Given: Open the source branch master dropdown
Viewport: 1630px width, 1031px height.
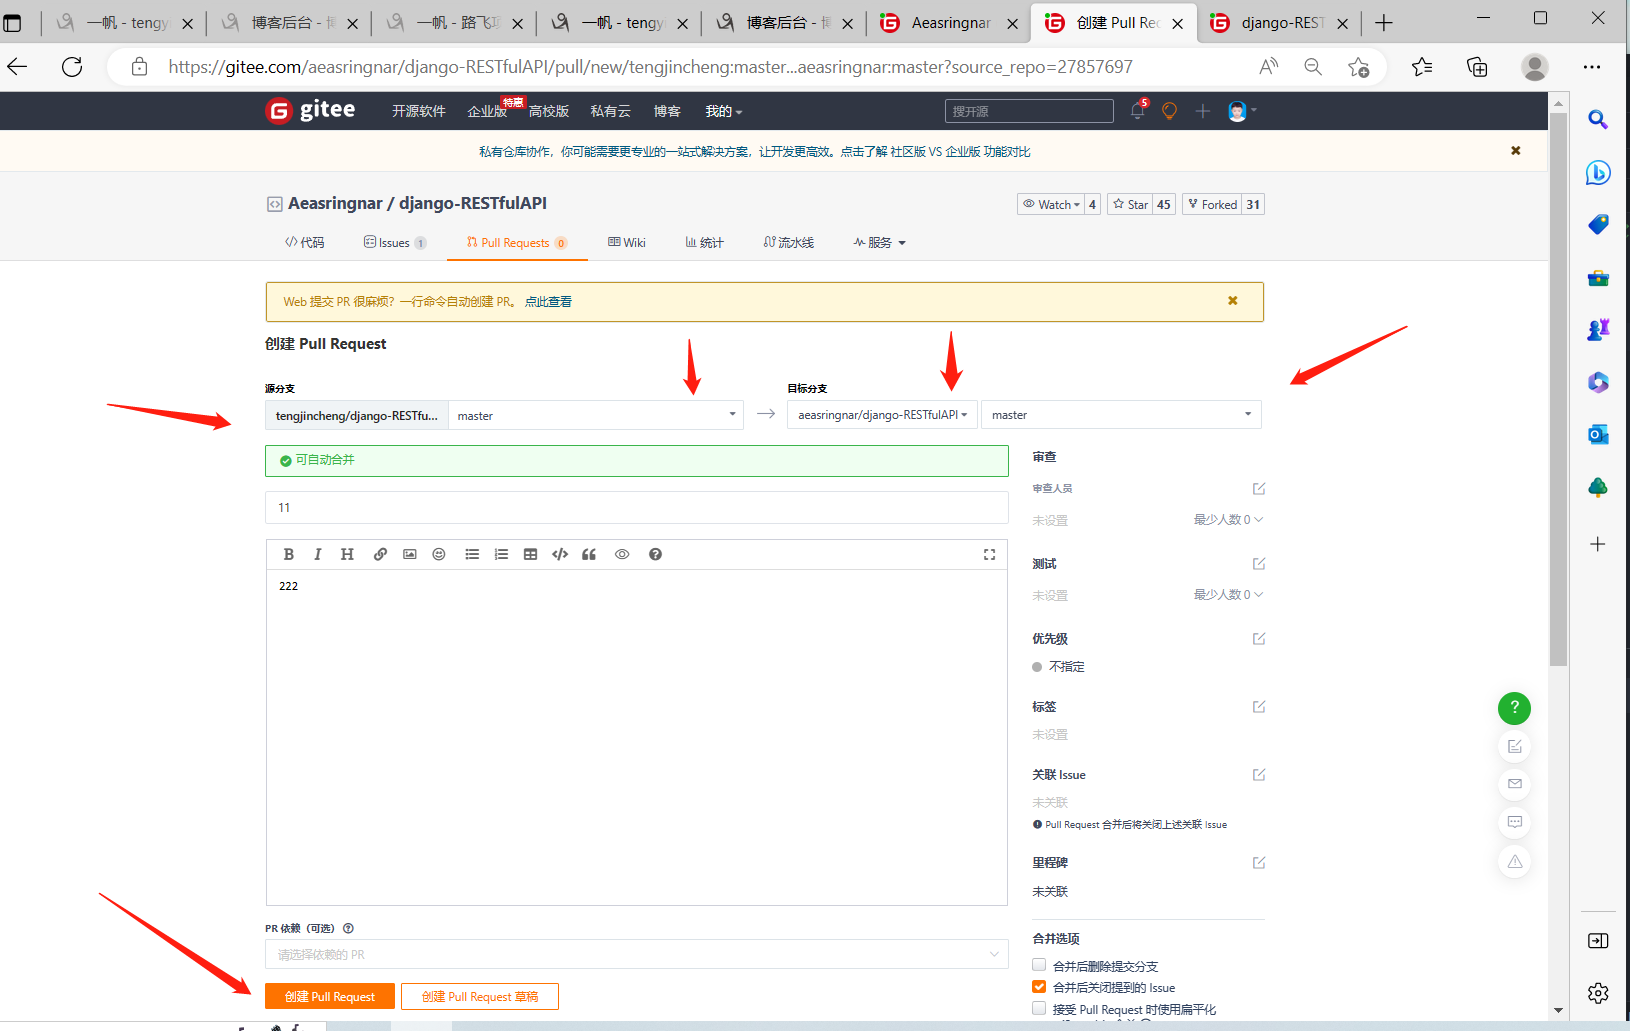Looking at the screenshot, I should (596, 415).
